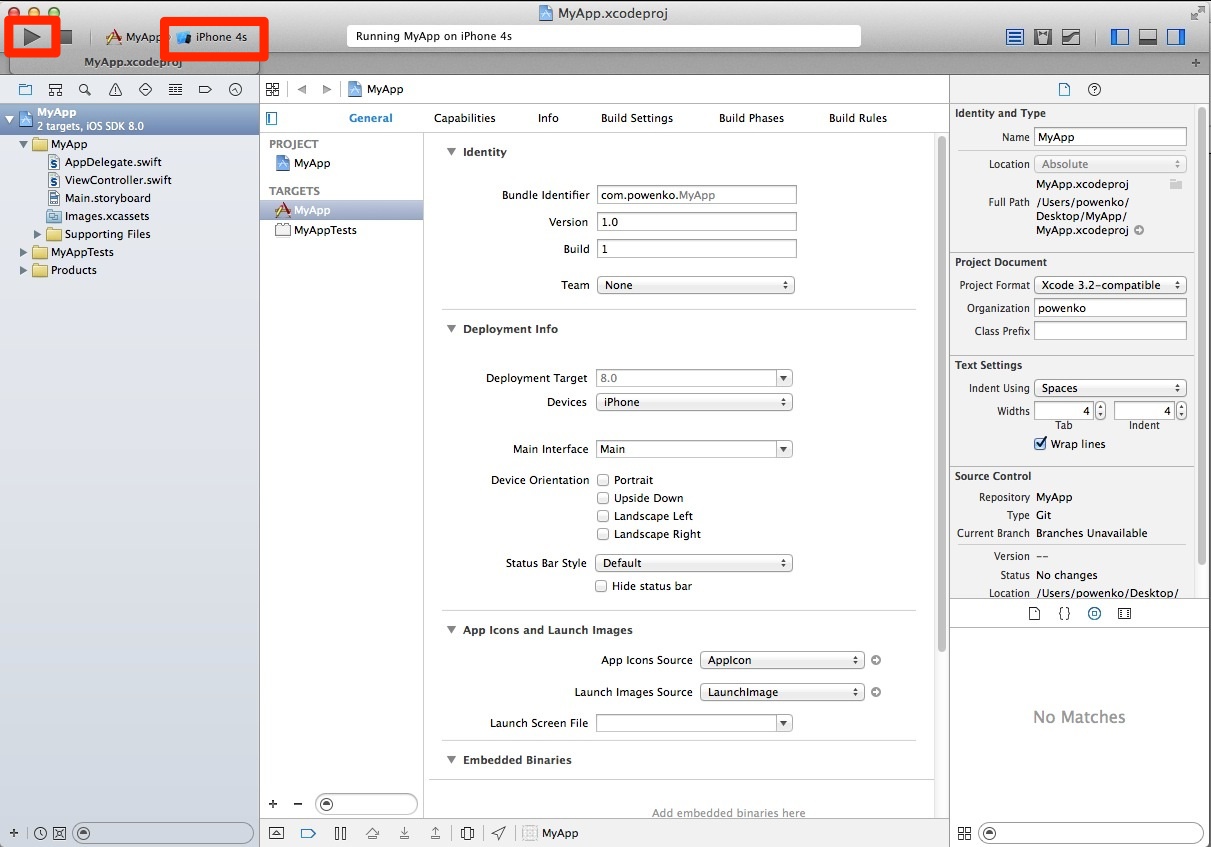Switch to the General tab
The width and height of the screenshot is (1211, 847).
pyautogui.click(x=371, y=118)
